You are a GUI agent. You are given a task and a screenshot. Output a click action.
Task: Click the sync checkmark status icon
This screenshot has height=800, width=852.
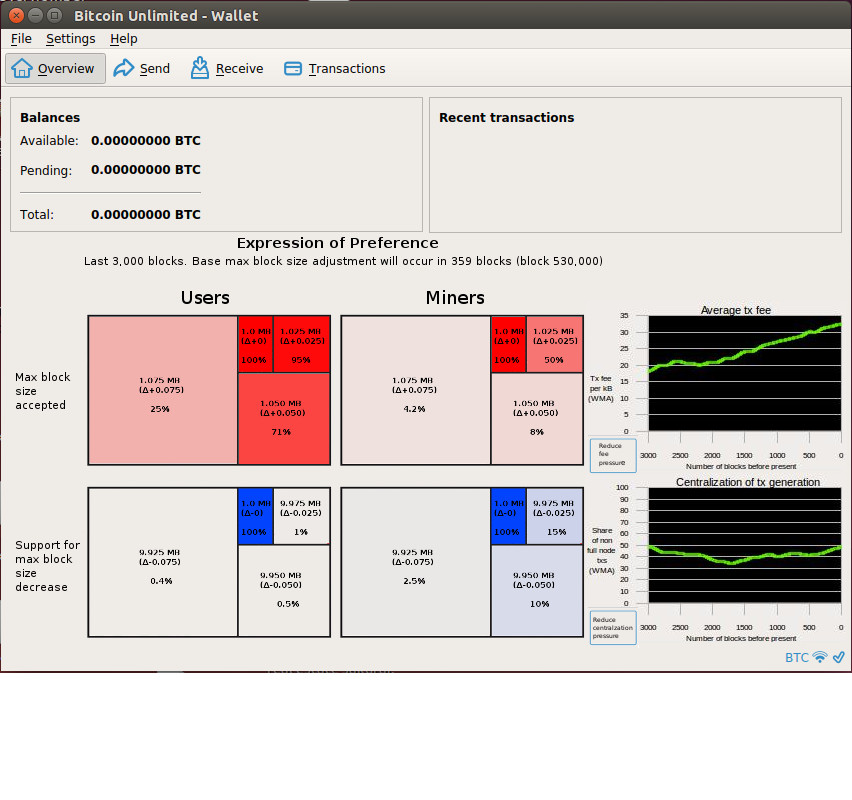click(x=839, y=657)
